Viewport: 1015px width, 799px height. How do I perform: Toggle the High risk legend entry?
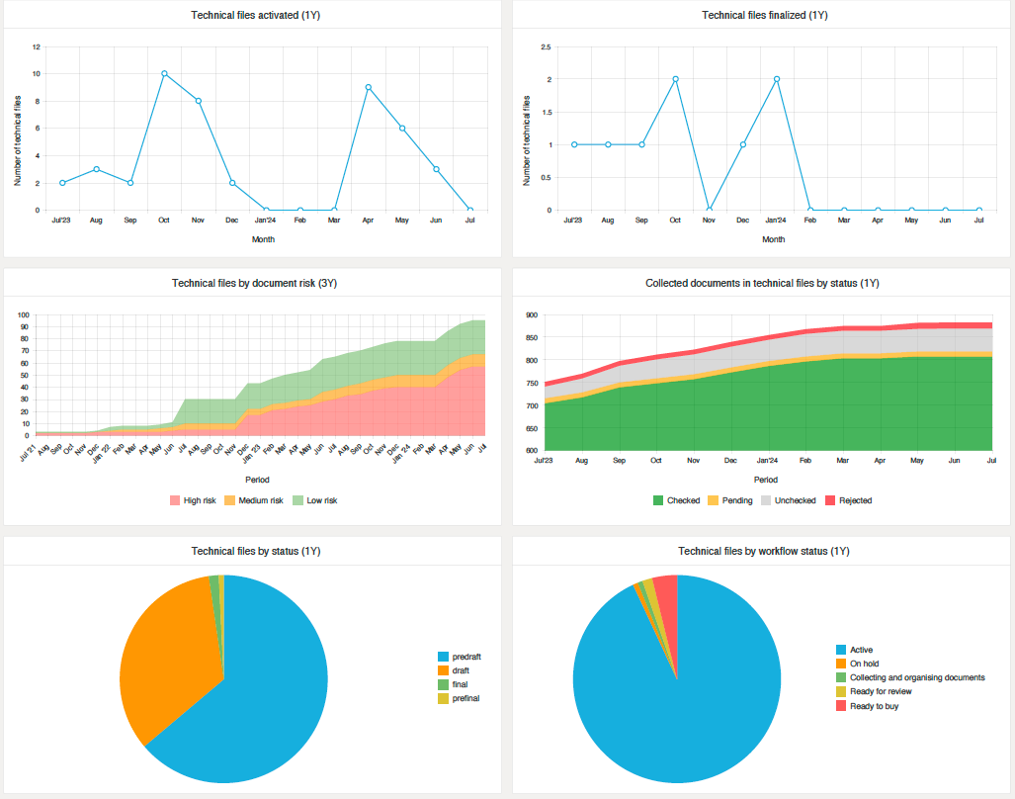(199, 500)
